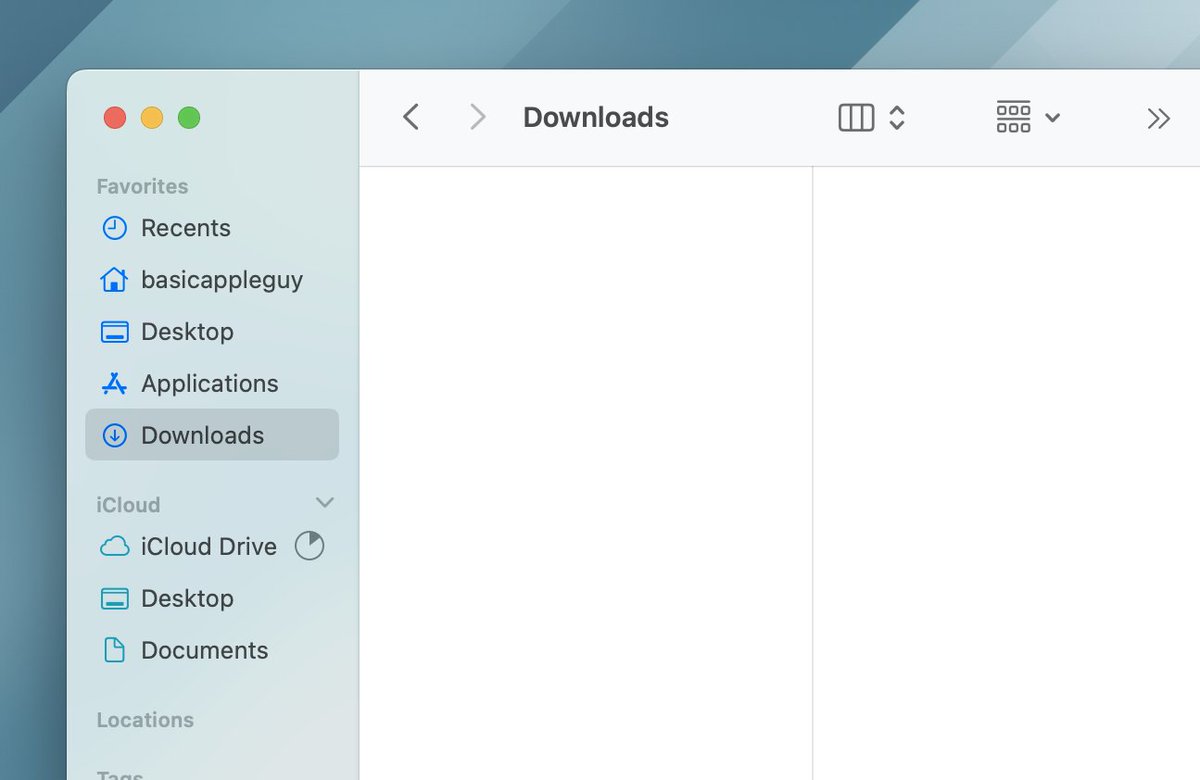Open the group-by dropdown chevron
Image resolution: width=1200 pixels, height=780 pixels.
point(1052,118)
